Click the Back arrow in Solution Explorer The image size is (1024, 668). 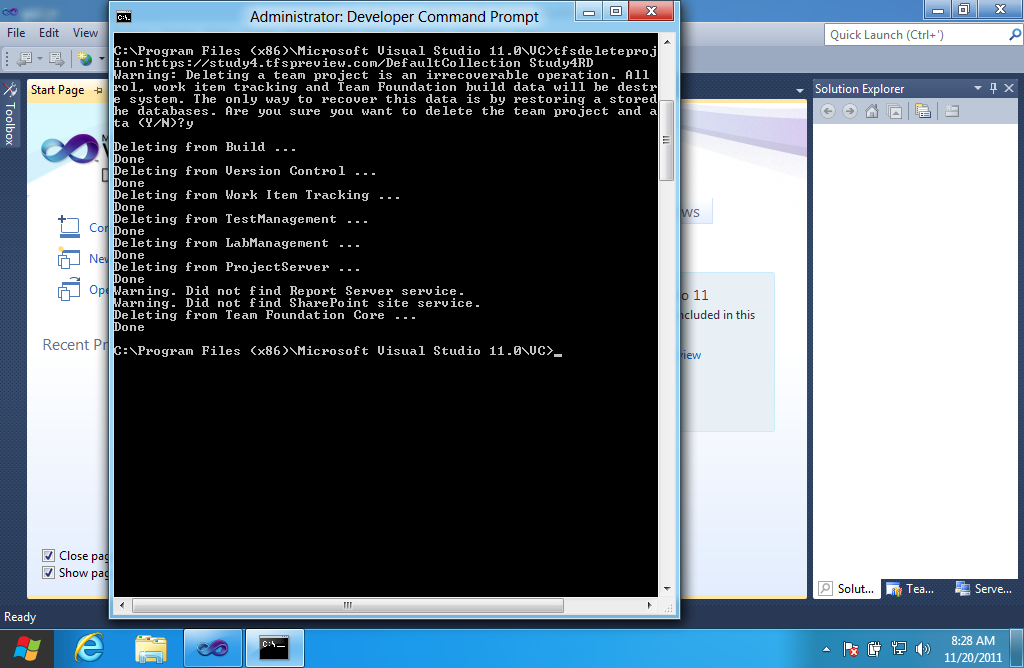pos(827,111)
